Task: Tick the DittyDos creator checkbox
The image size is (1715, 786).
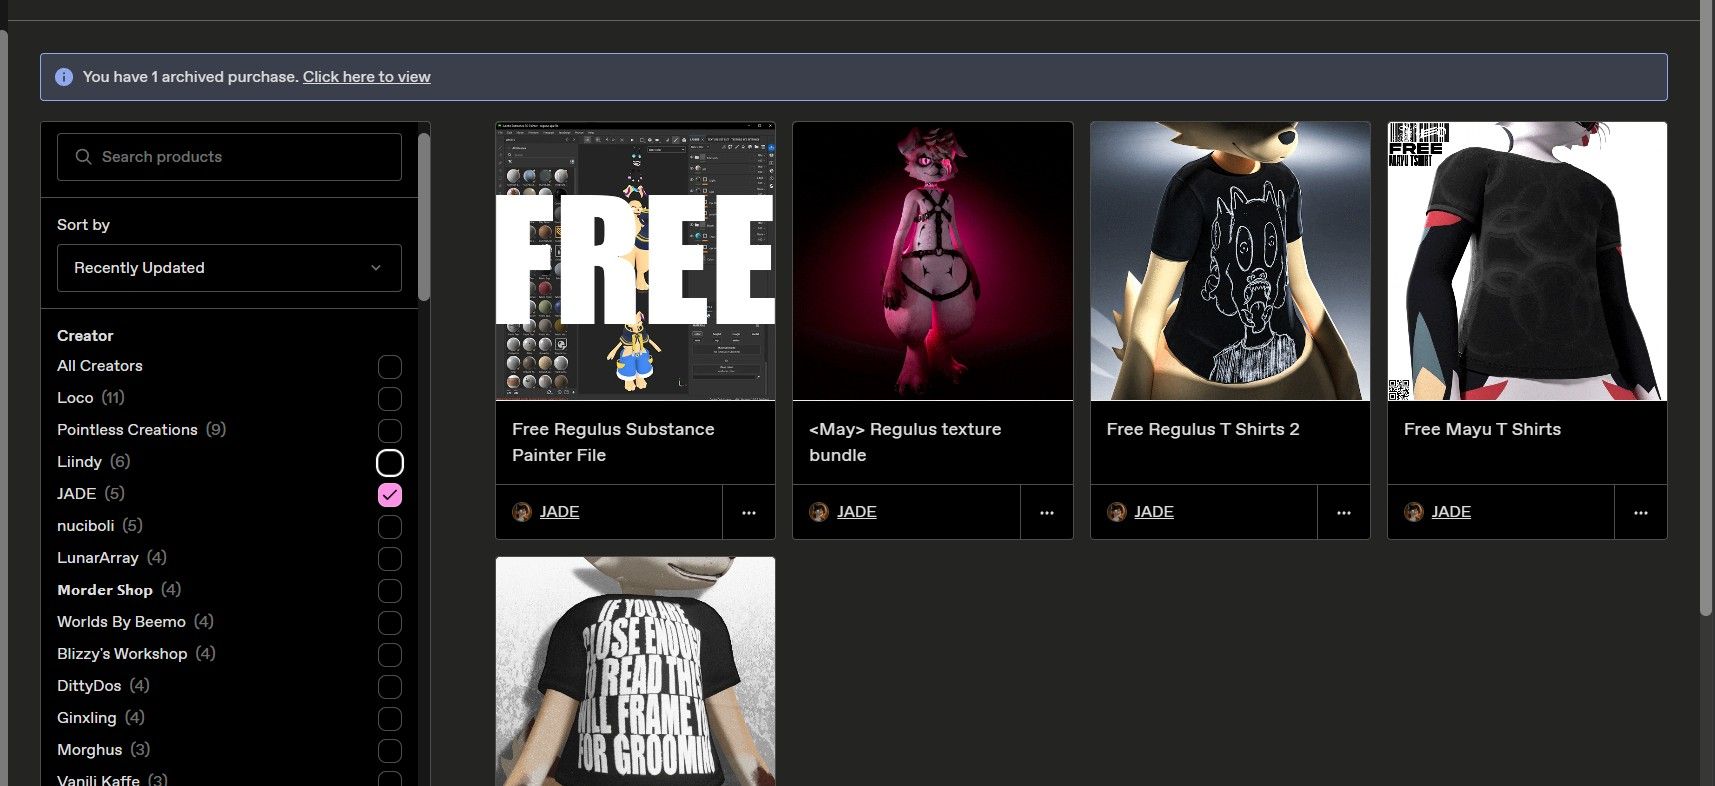Action: click(390, 687)
